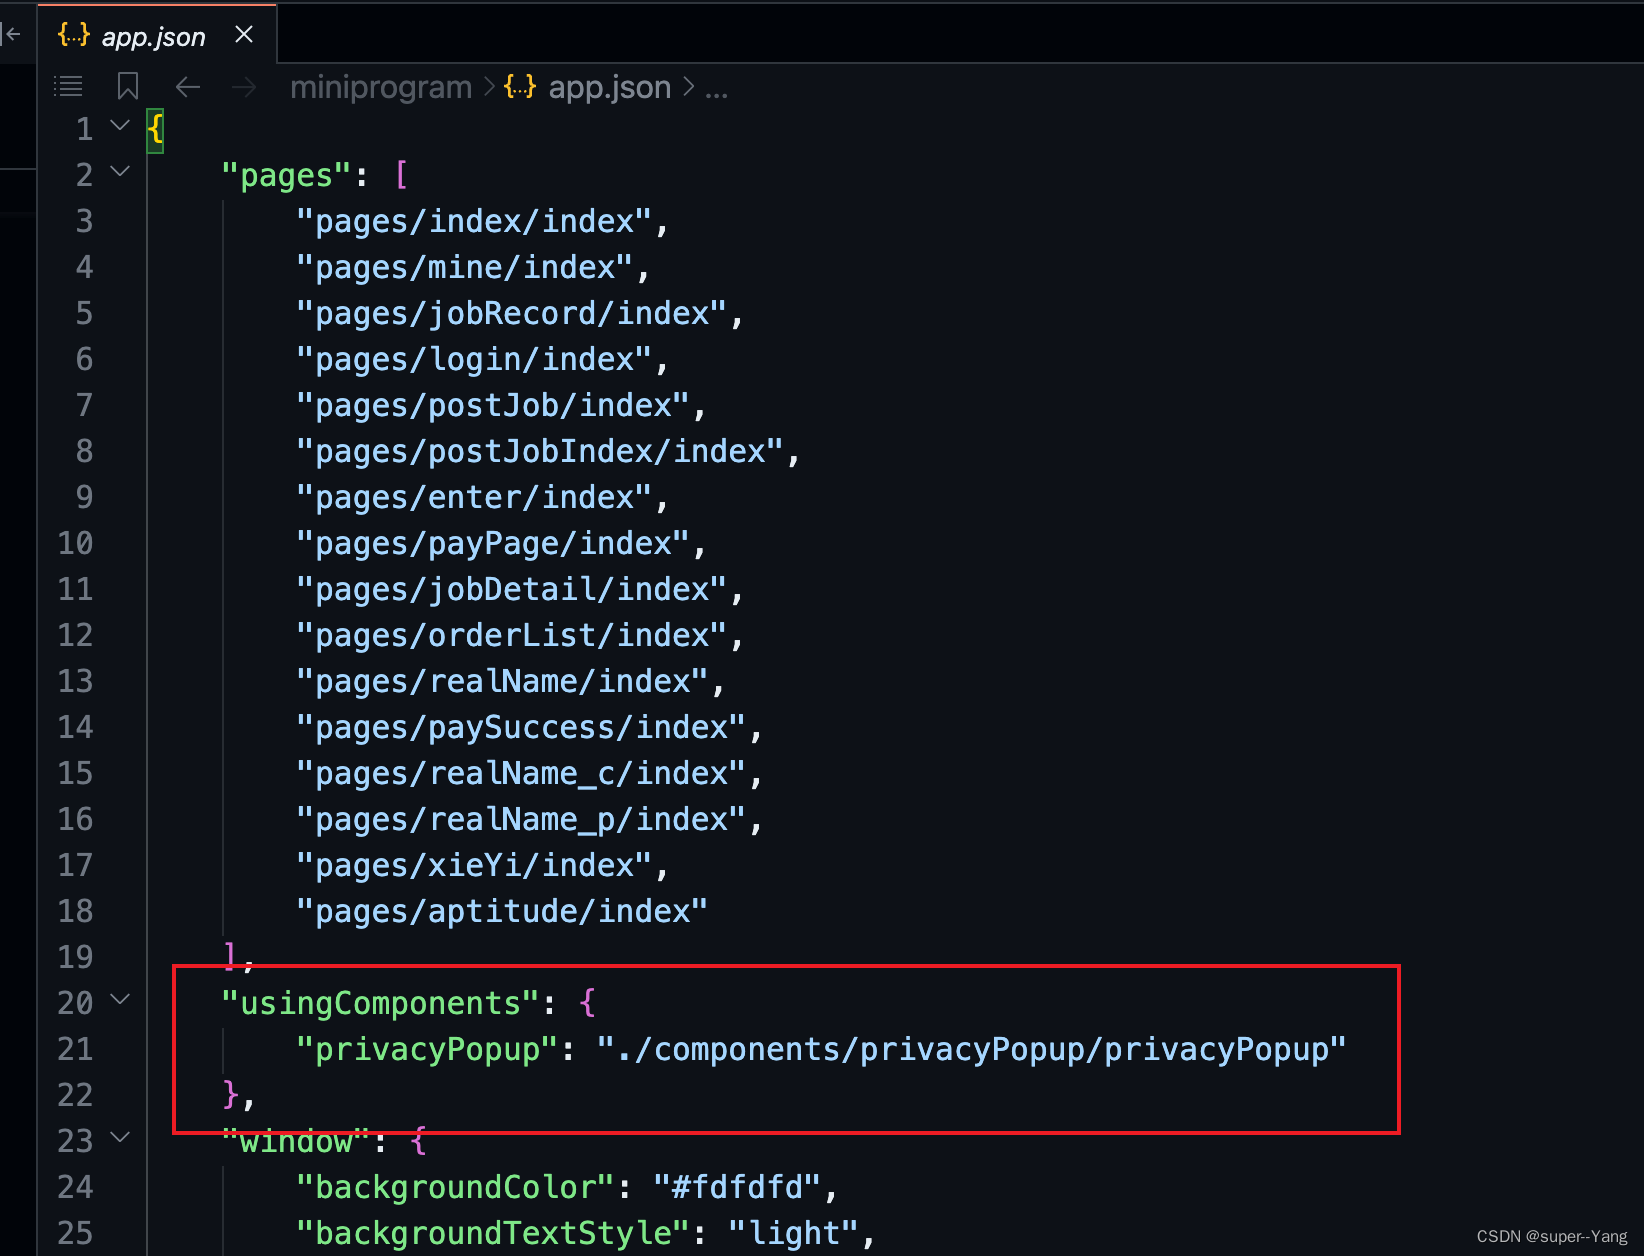Click the "window" key on line 23
The height and width of the screenshot is (1256, 1644).
[x=296, y=1142]
